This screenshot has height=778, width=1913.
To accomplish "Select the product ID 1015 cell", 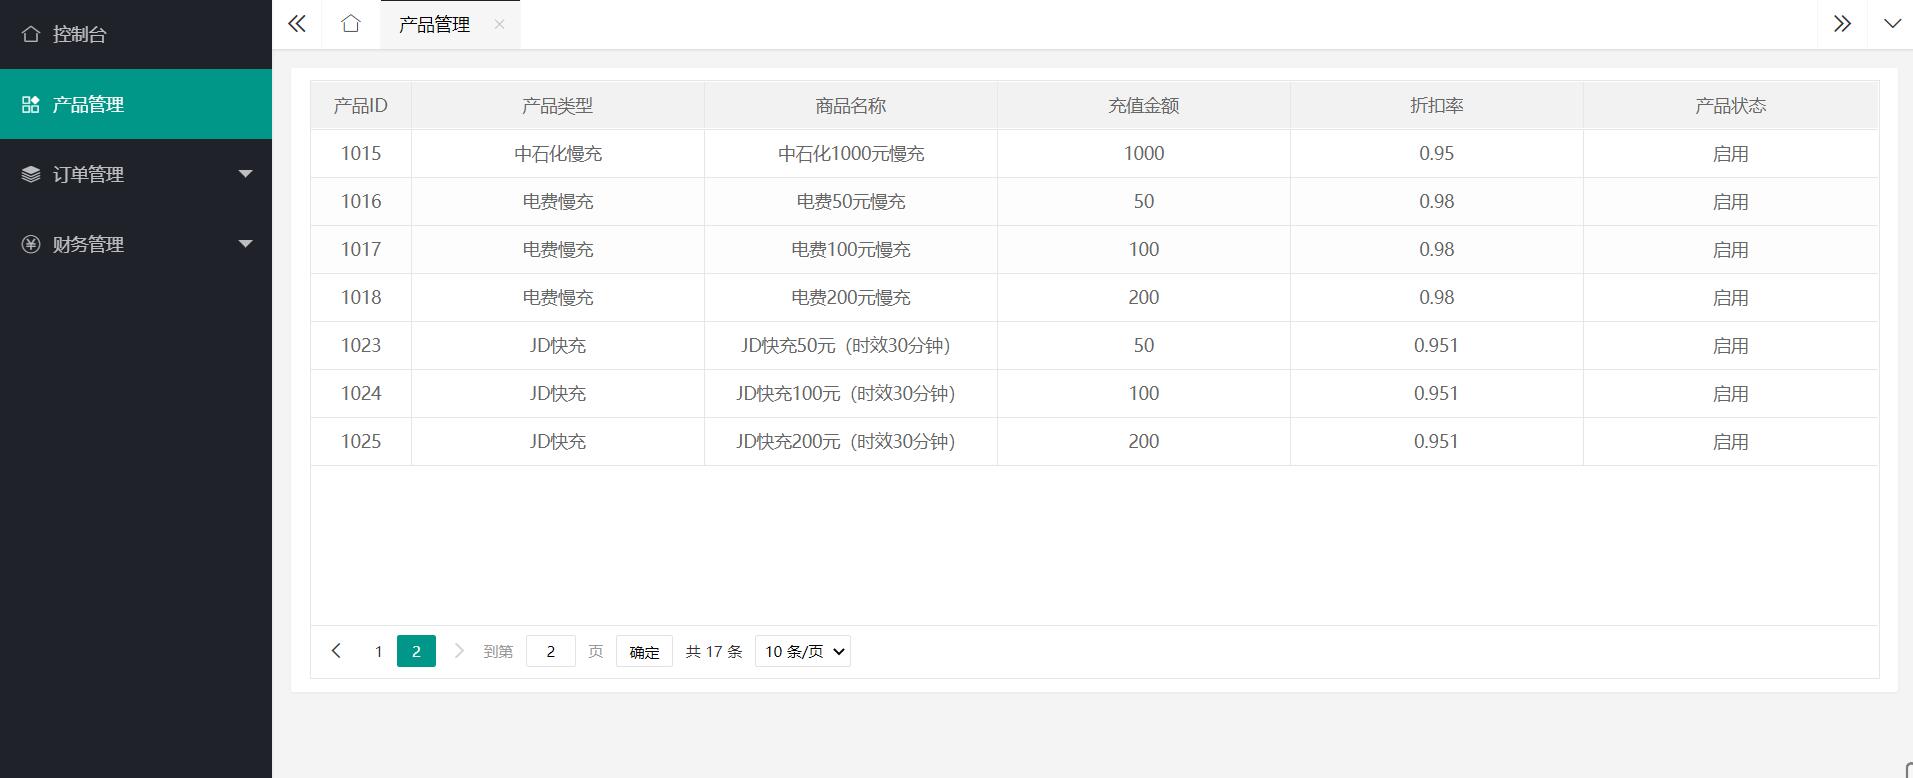I will tap(361, 153).
